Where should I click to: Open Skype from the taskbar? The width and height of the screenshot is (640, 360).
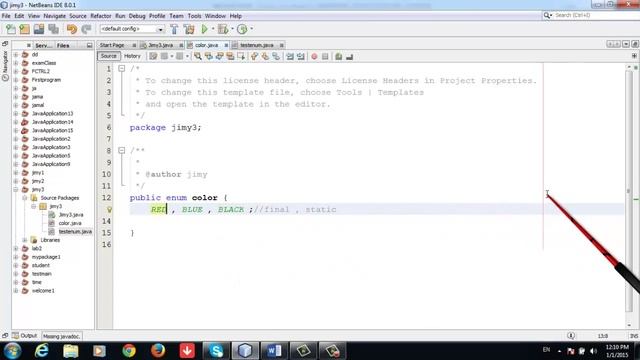tap(216, 351)
